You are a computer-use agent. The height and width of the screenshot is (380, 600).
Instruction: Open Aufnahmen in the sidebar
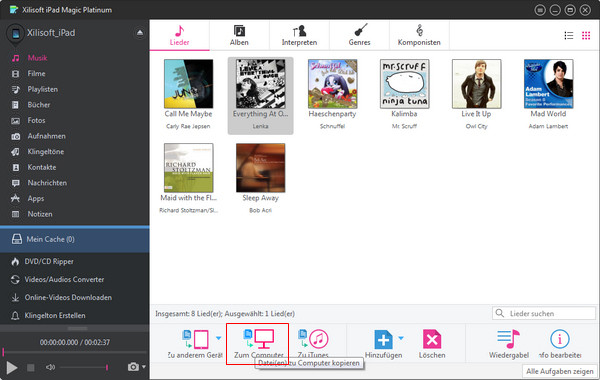click(x=46, y=136)
